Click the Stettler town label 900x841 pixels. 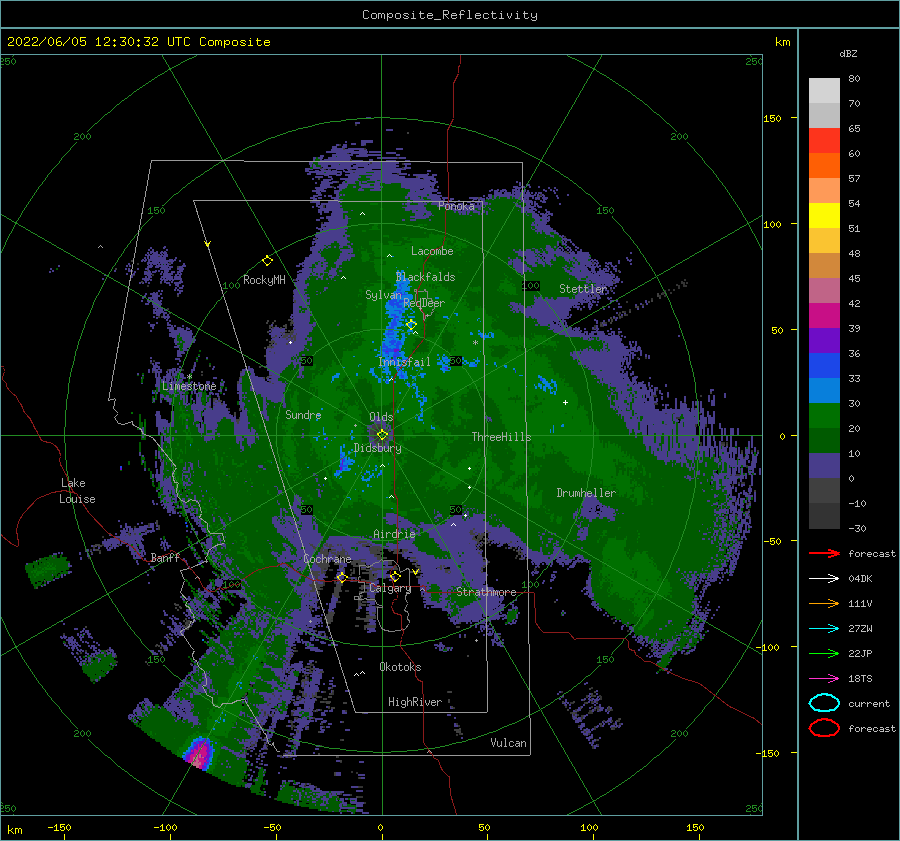583,289
